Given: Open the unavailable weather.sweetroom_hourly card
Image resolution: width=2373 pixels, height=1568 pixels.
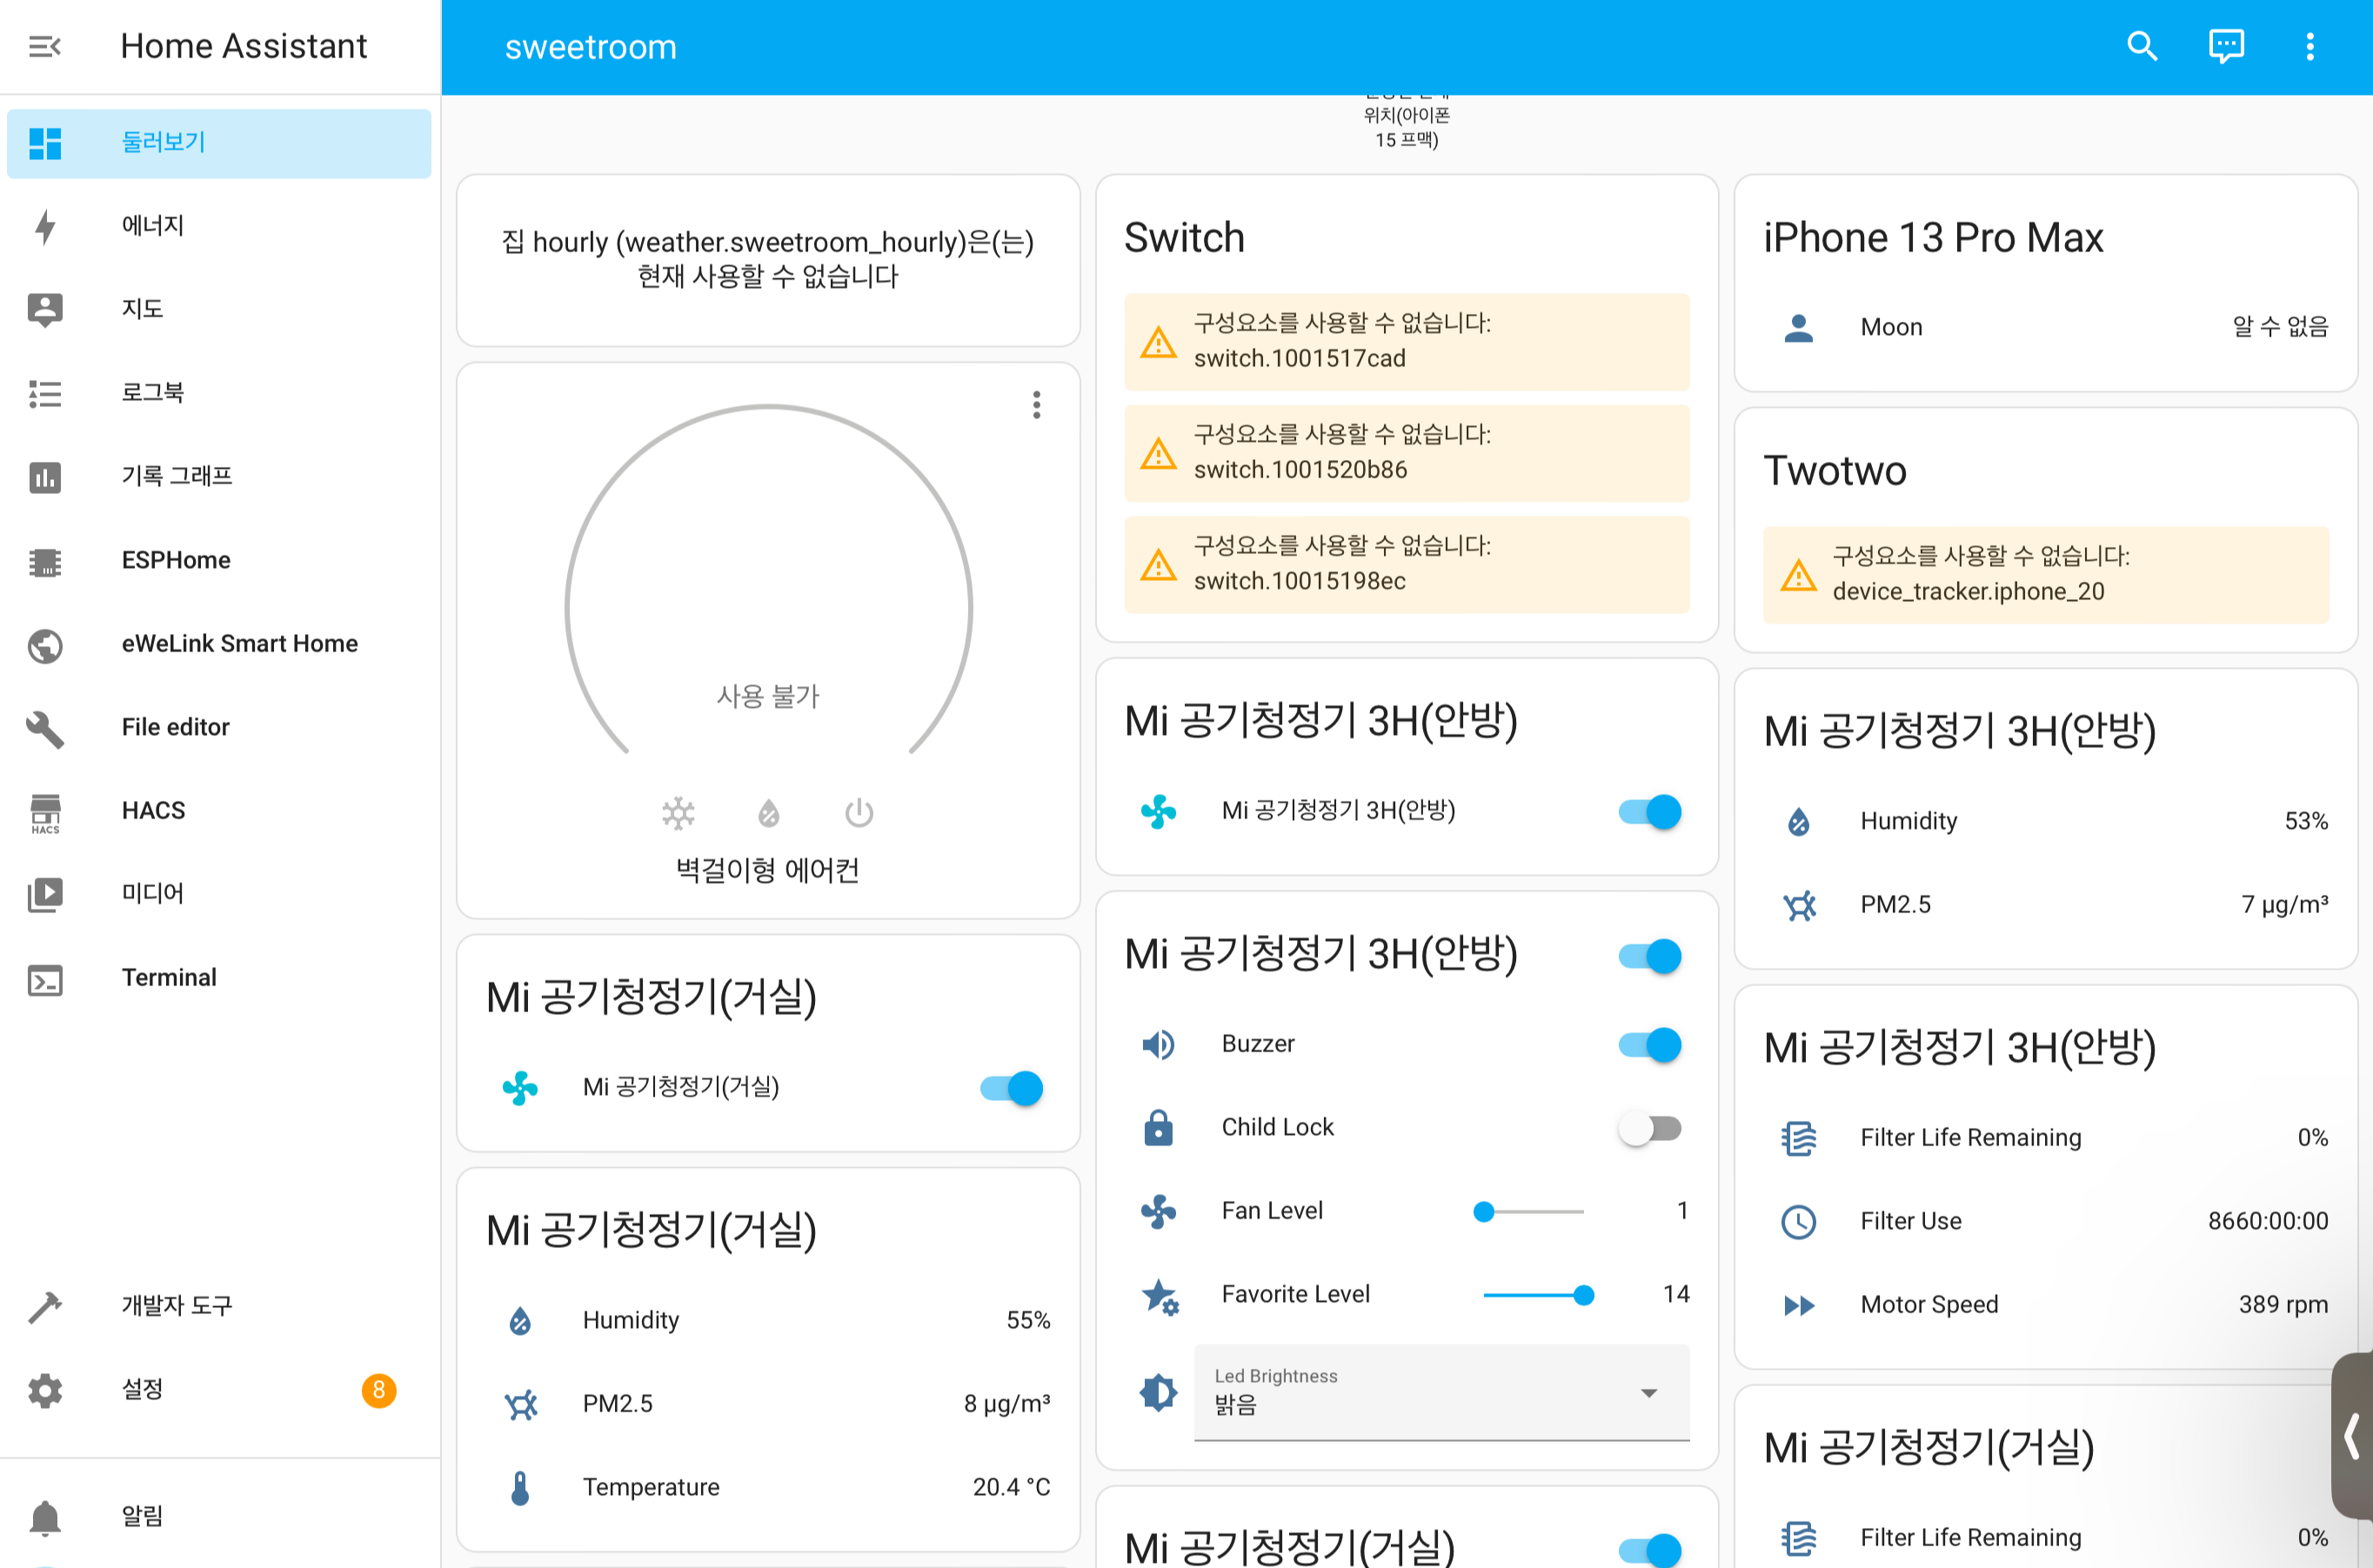Looking at the screenshot, I should pos(768,260).
